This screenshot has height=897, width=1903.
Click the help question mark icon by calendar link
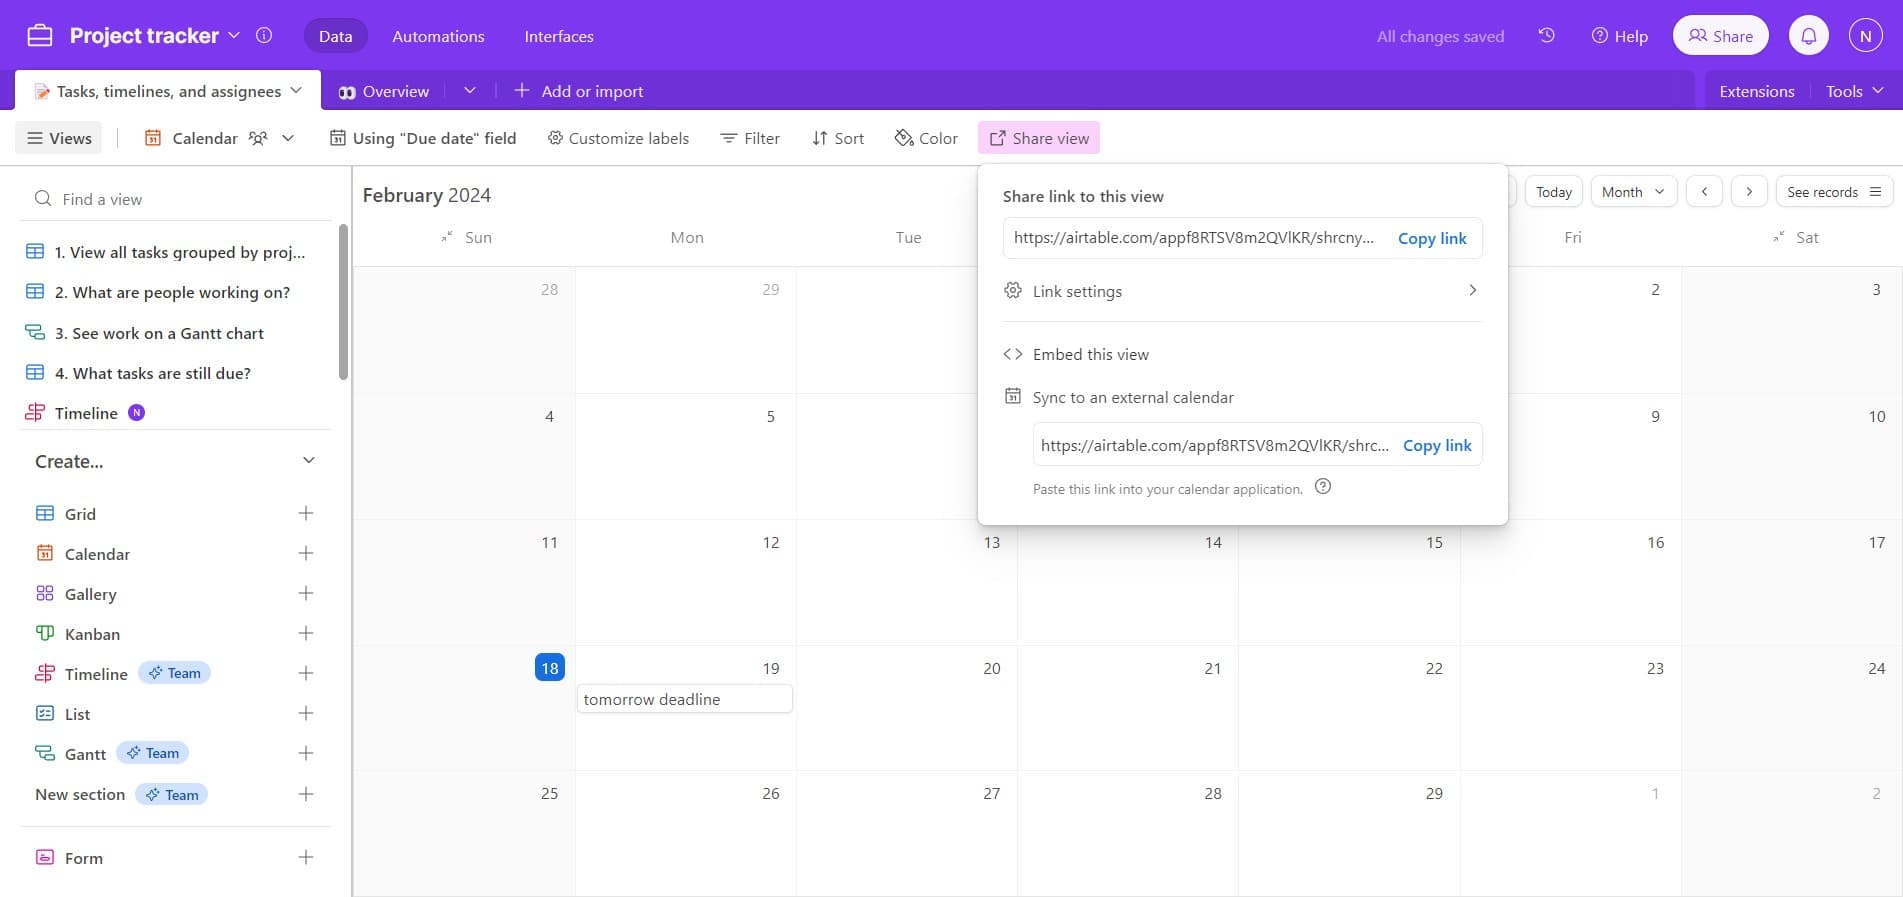[x=1322, y=487]
